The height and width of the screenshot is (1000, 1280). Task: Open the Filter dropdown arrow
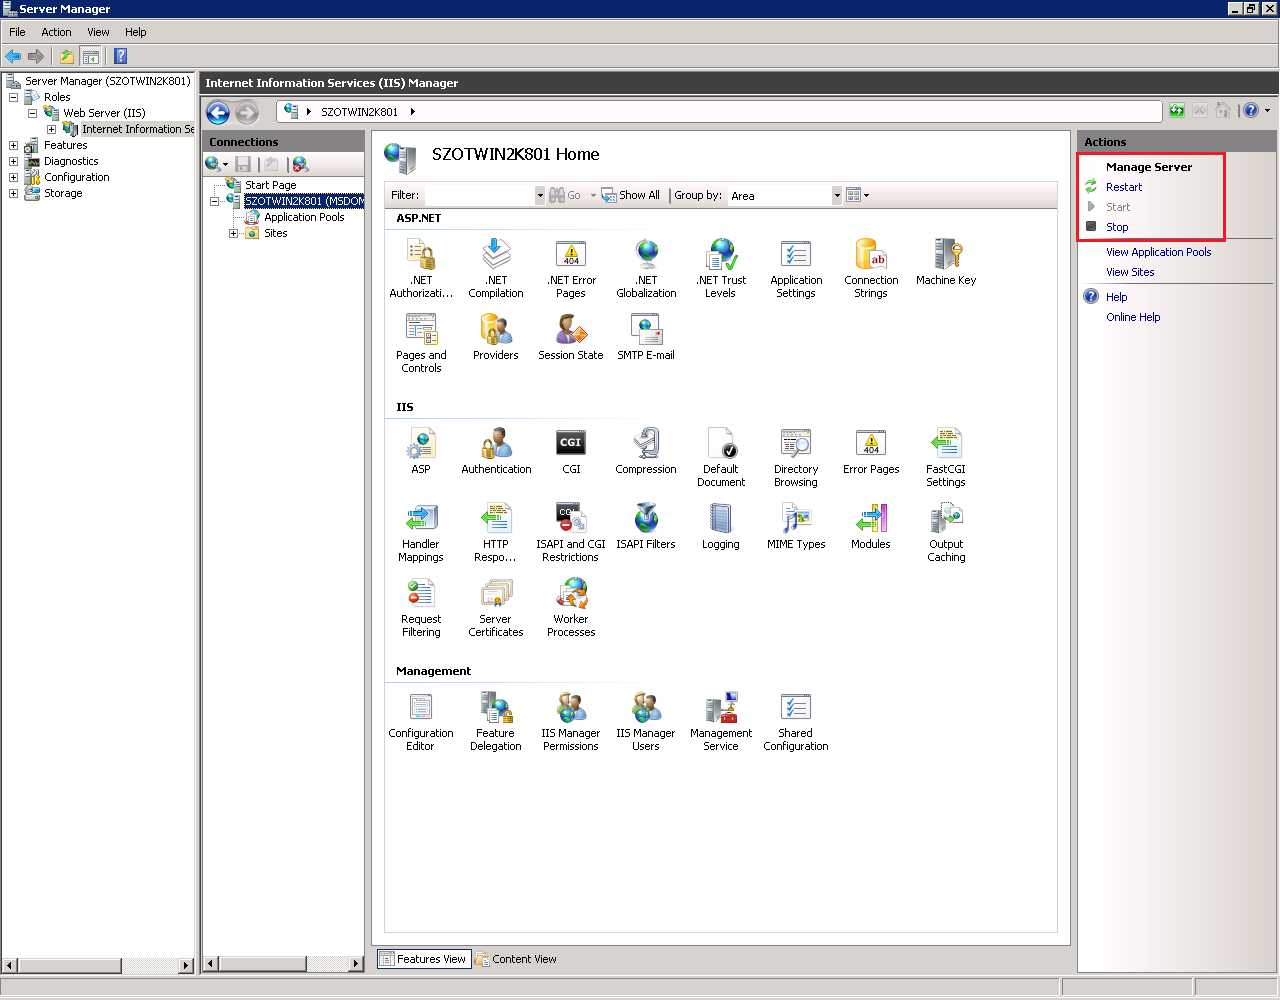pyautogui.click(x=540, y=195)
